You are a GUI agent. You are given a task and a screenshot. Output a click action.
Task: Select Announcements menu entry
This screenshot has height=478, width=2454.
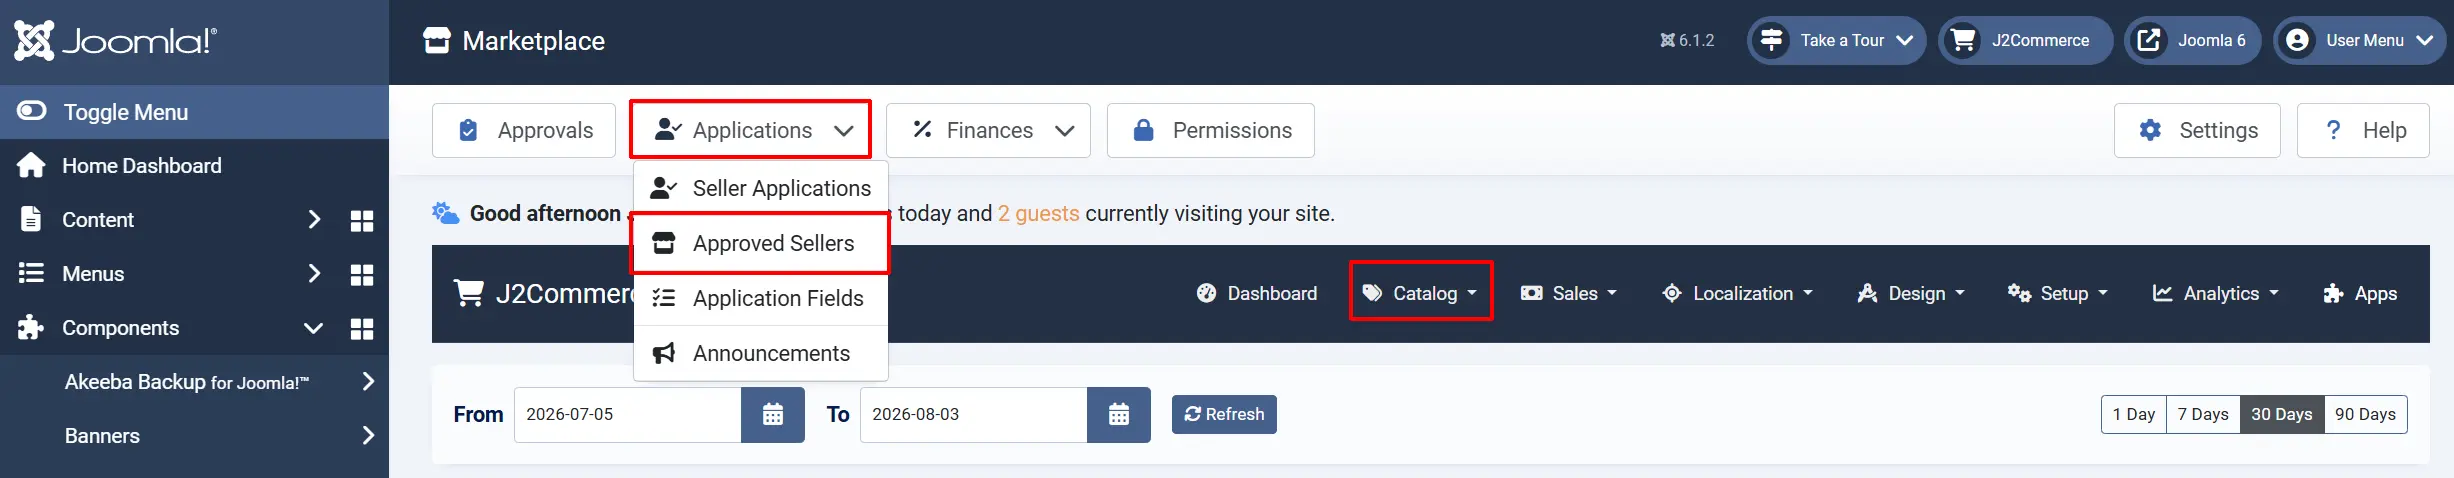(761, 353)
